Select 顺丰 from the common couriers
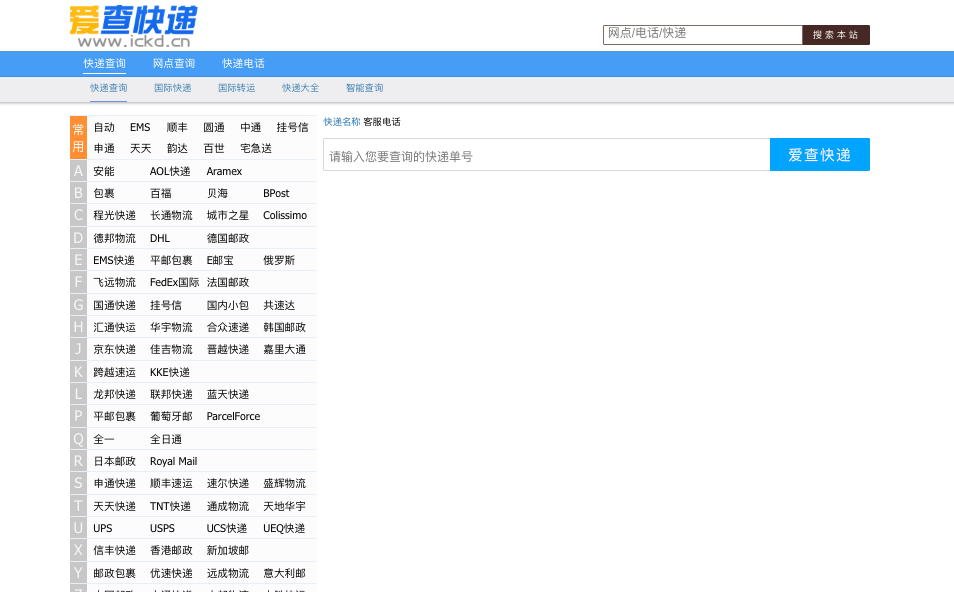This screenshot has width=954, height=592. pyautogui.click(x=176, y=127)
